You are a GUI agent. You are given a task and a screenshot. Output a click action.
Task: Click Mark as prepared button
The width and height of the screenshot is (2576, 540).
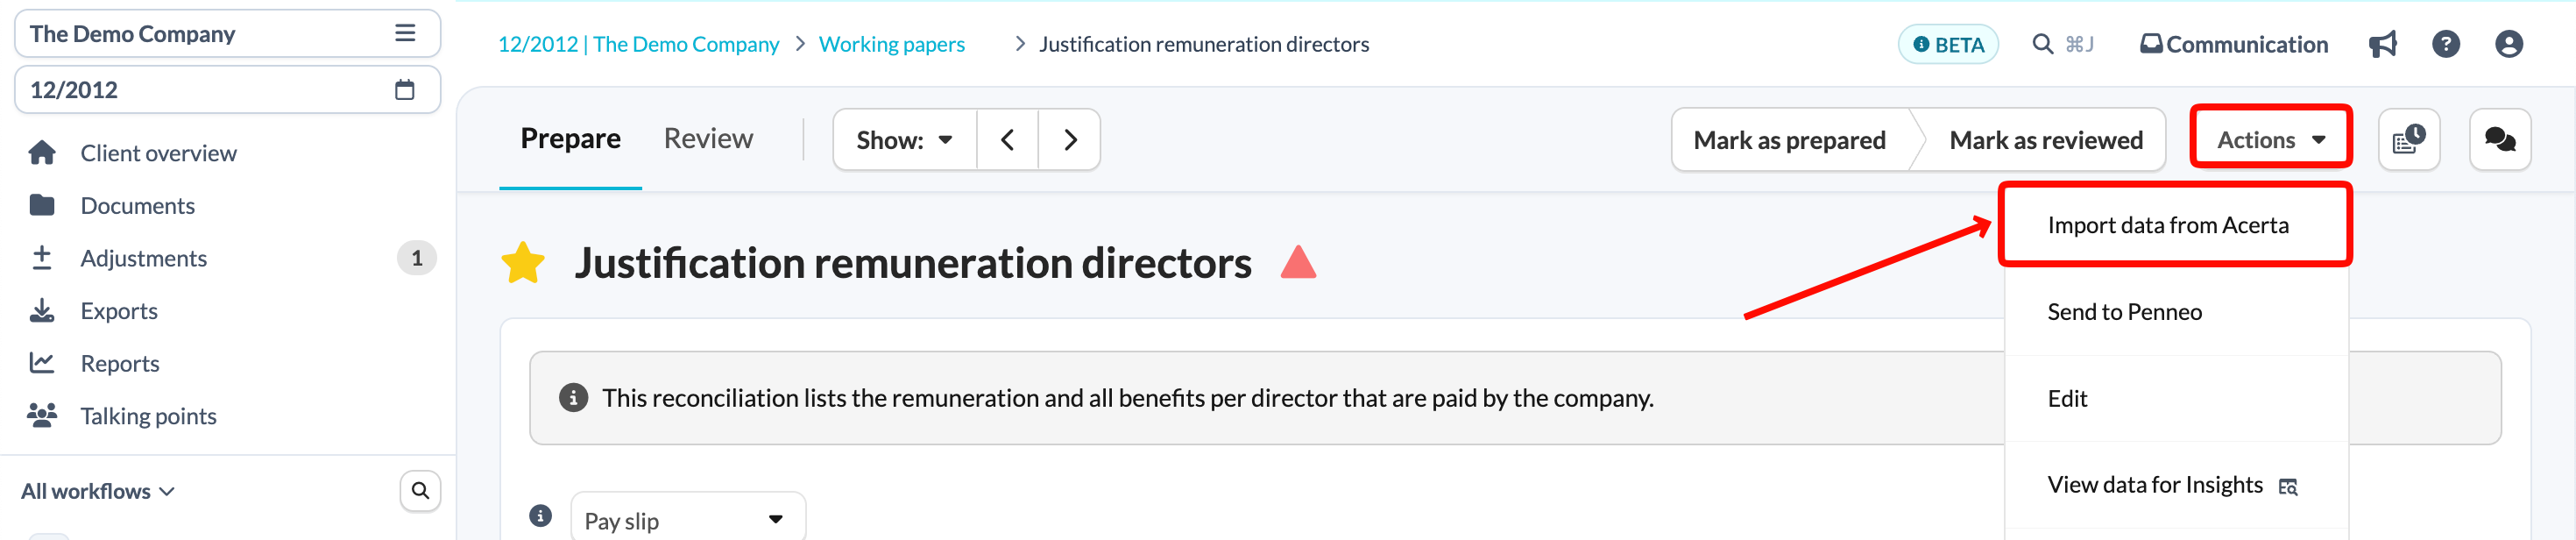[x=1789, y=140]
